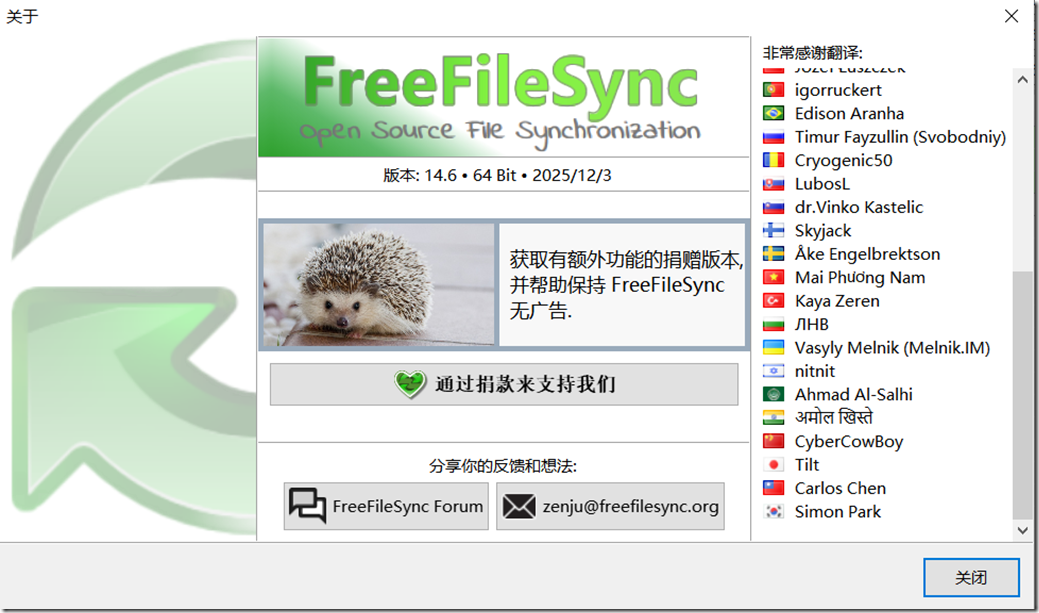Click the email envelope icon

pos(519,506)
